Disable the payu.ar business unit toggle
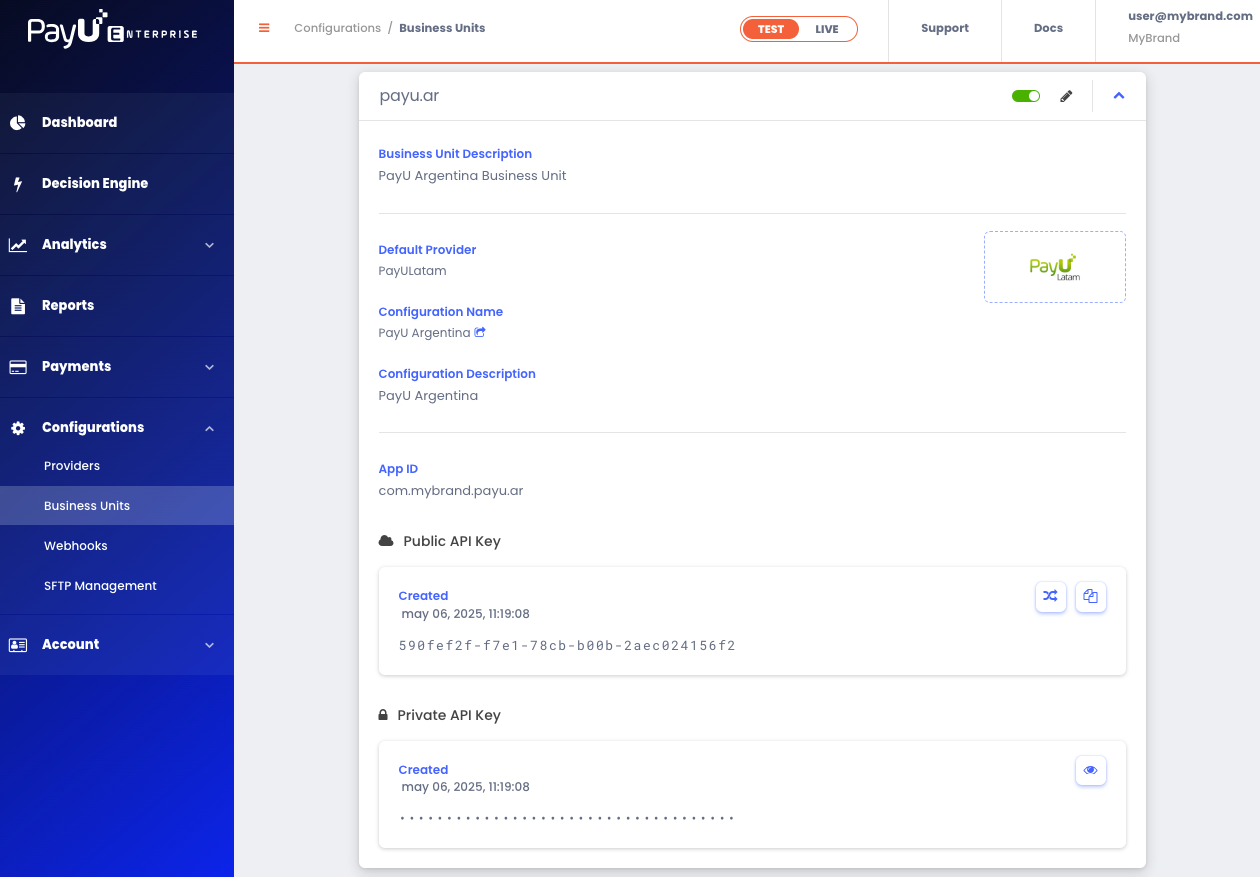 click(1026, 96)
